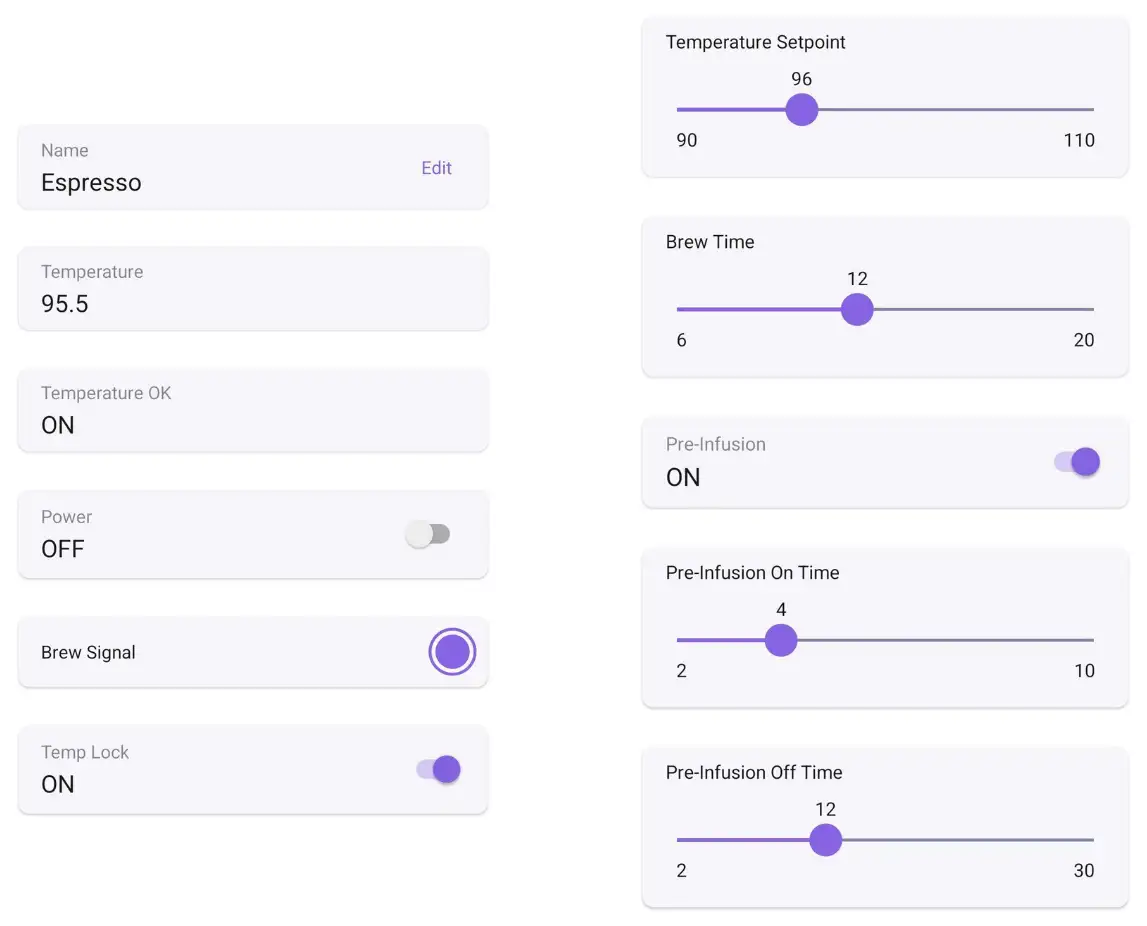Toggle the Power switch on
Screen dimensions: 1147x926
[428, 534]
